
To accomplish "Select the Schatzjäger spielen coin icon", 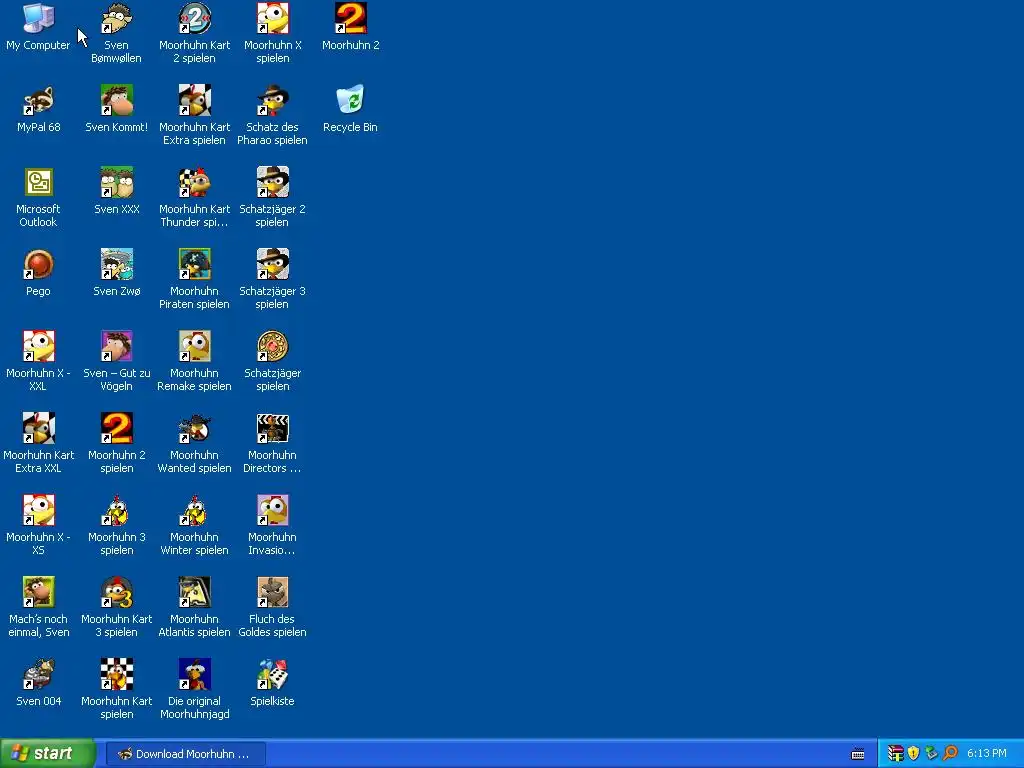I will [272, 346].
